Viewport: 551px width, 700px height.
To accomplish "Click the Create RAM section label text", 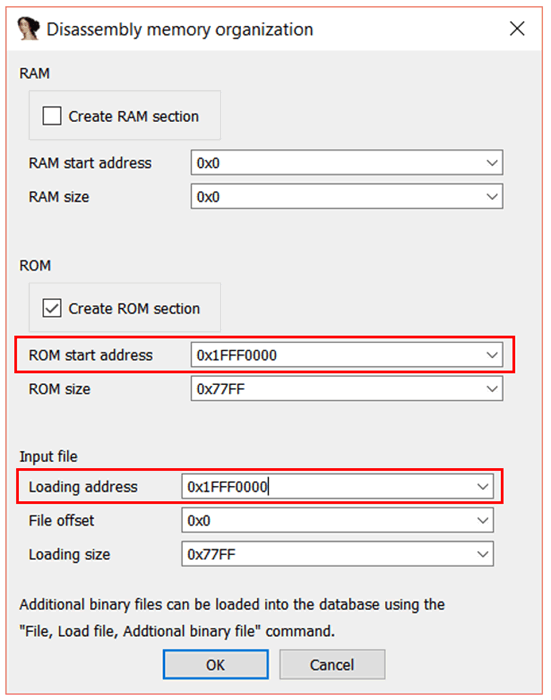I will [x=134, y=116].
